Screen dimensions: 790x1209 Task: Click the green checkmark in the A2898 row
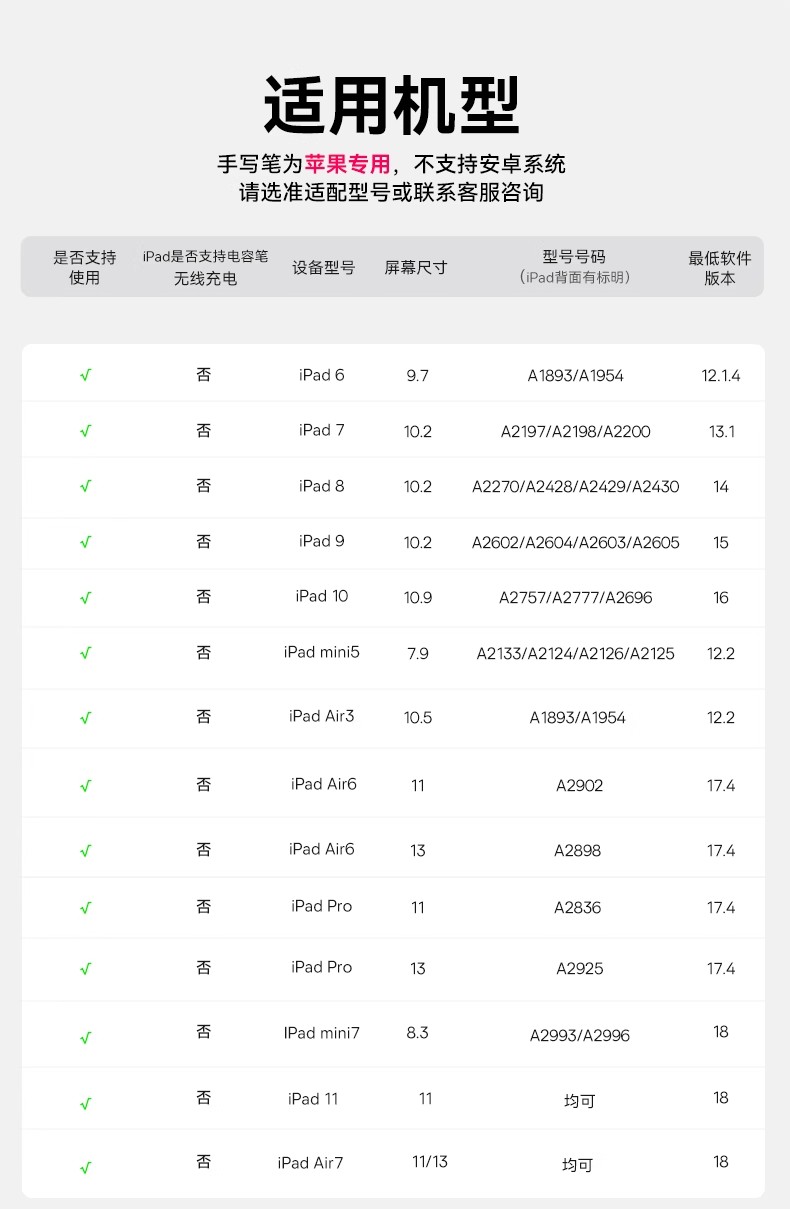pos(85,851)
